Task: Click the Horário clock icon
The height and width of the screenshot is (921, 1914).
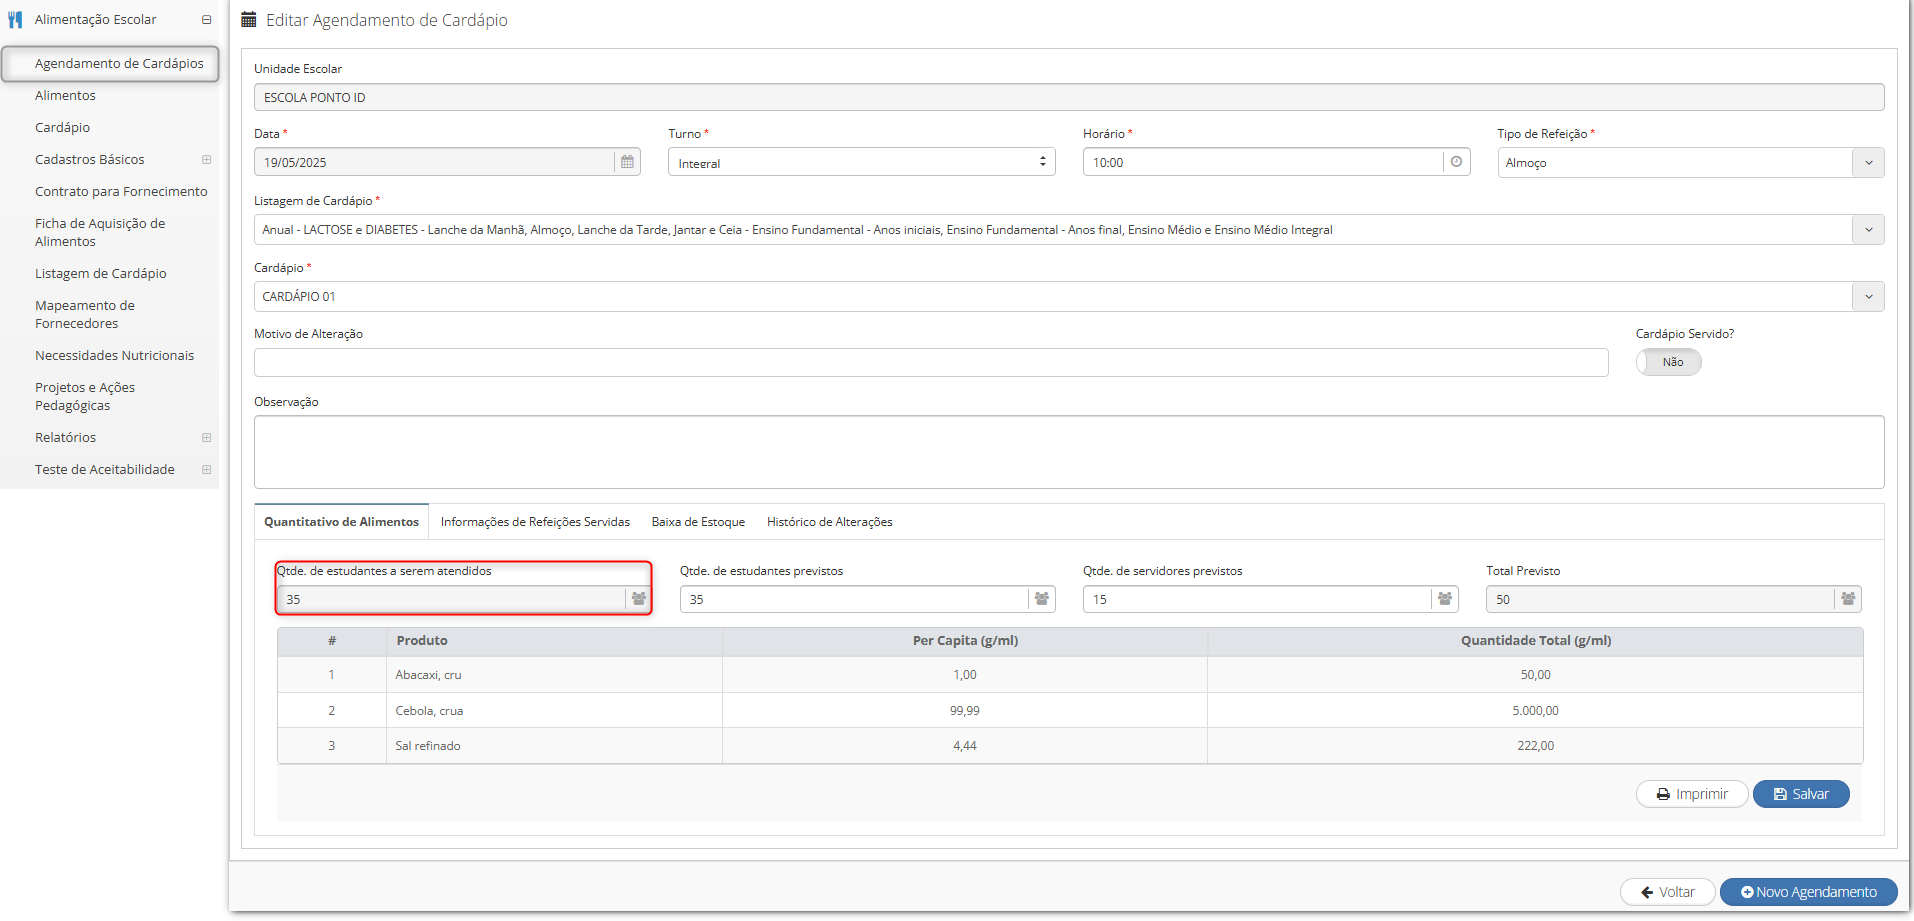Action: tap(1456, 162)
